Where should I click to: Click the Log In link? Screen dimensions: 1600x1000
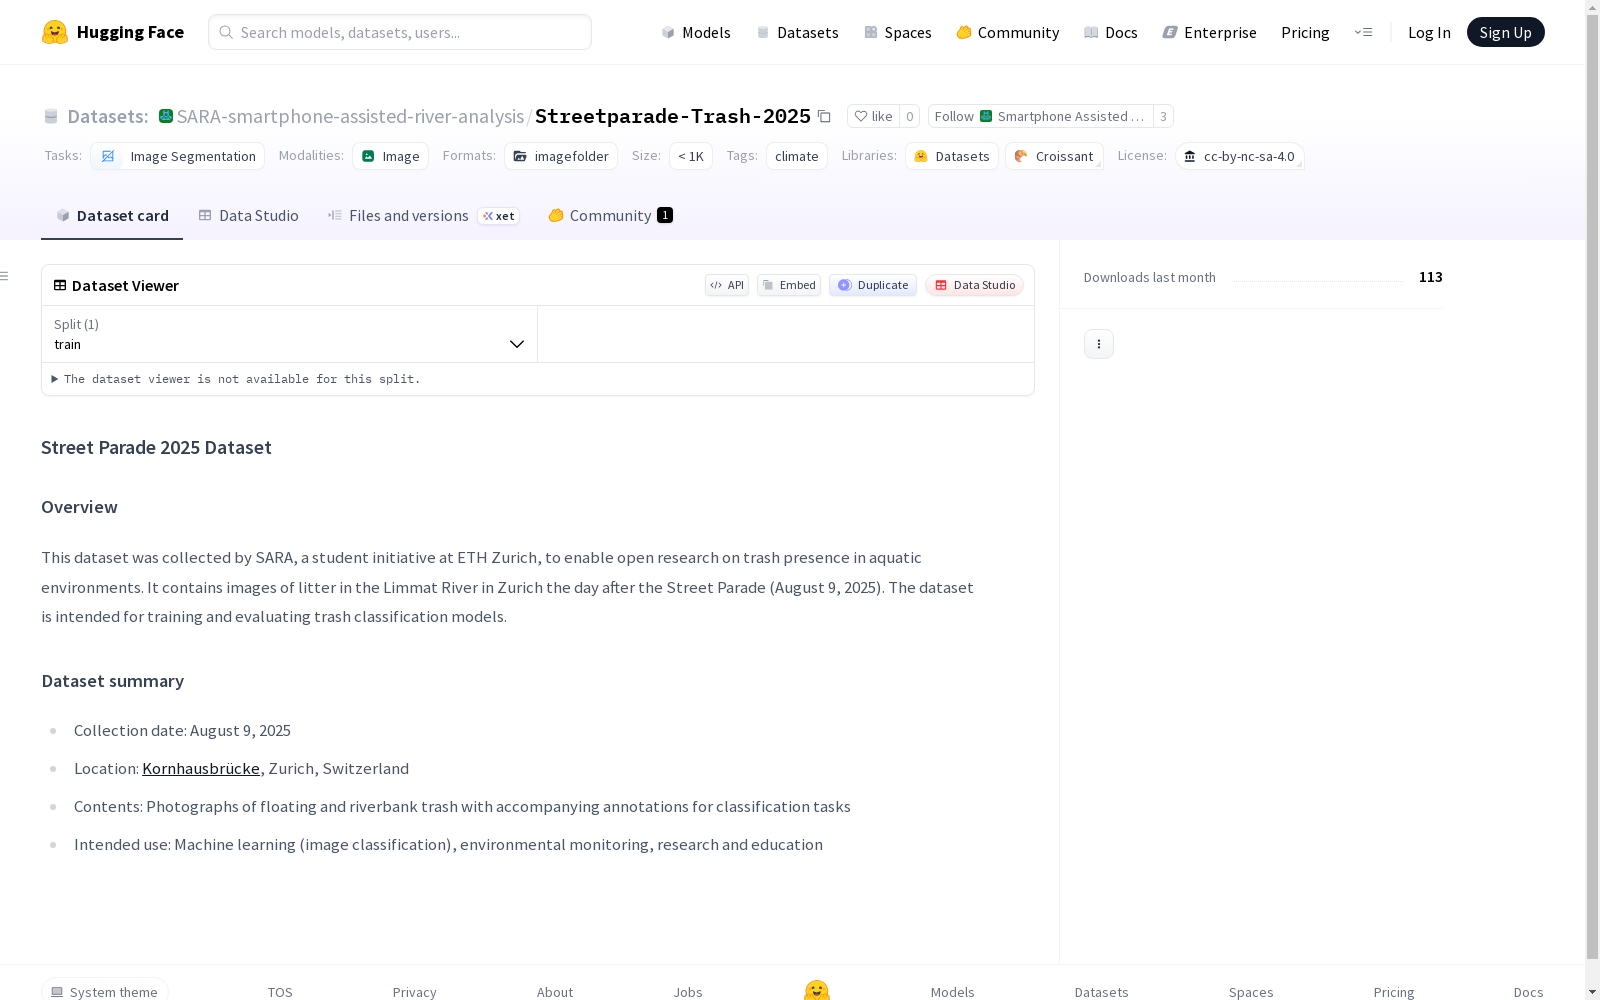click(1429, 32)
